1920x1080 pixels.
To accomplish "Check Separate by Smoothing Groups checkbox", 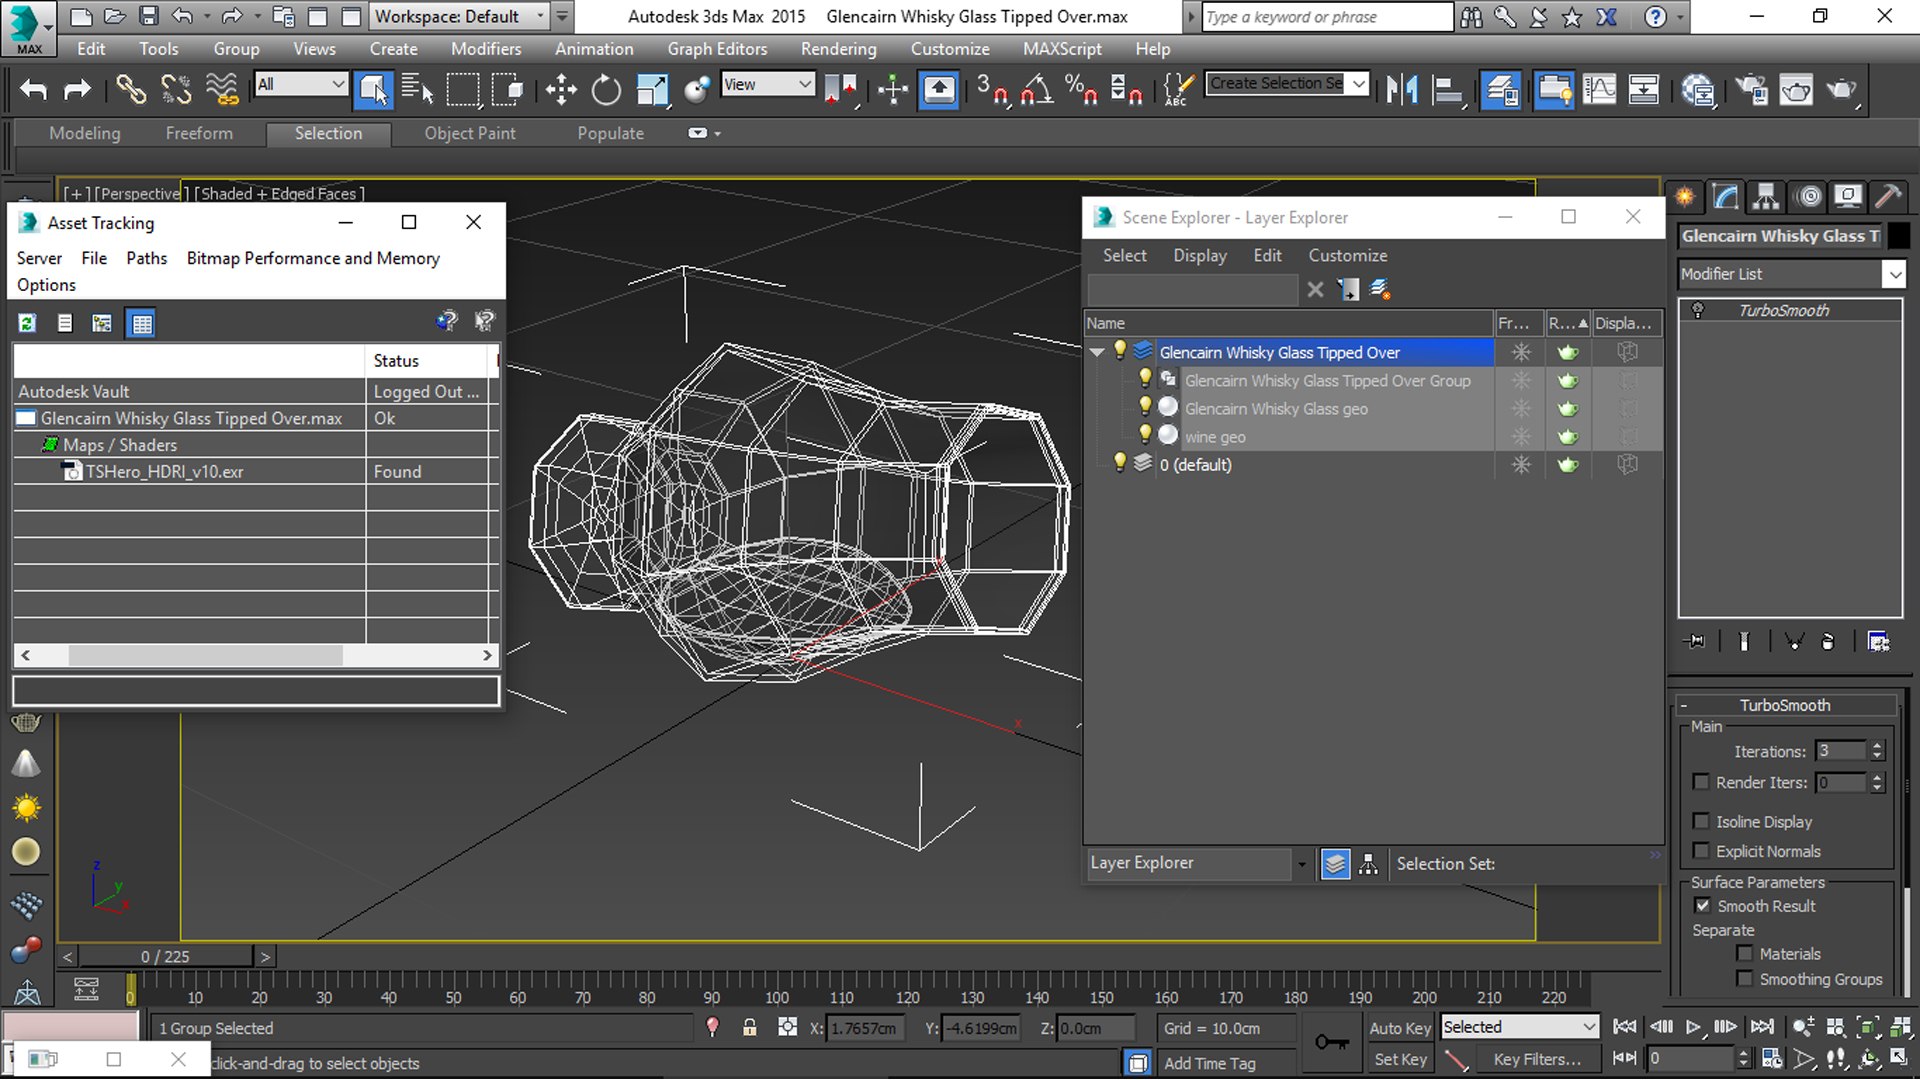I will tap(1745, 979).
